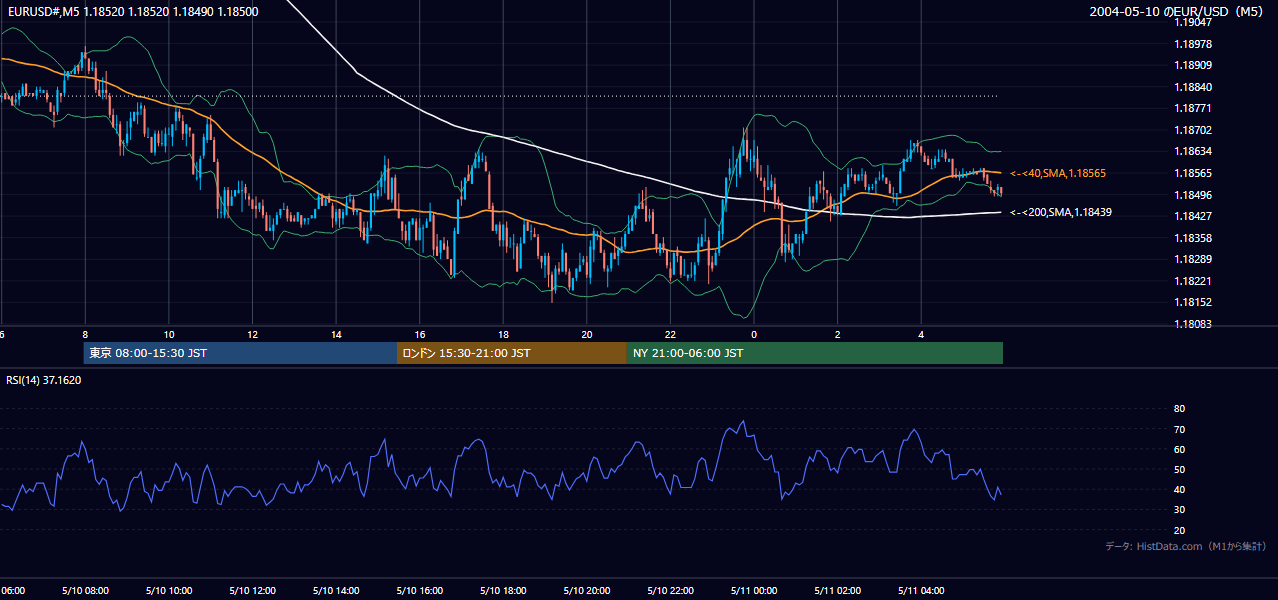Click price level 1.18634 on the price axis
1278x600 pixels.
click(x=1192, y=151)
